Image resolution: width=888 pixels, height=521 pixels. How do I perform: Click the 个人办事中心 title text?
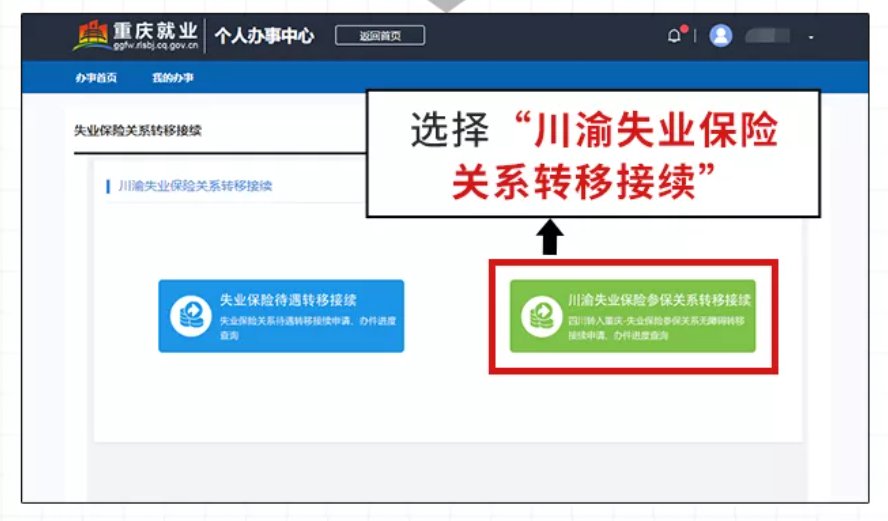pyautogui.click(x=264, y=36)
